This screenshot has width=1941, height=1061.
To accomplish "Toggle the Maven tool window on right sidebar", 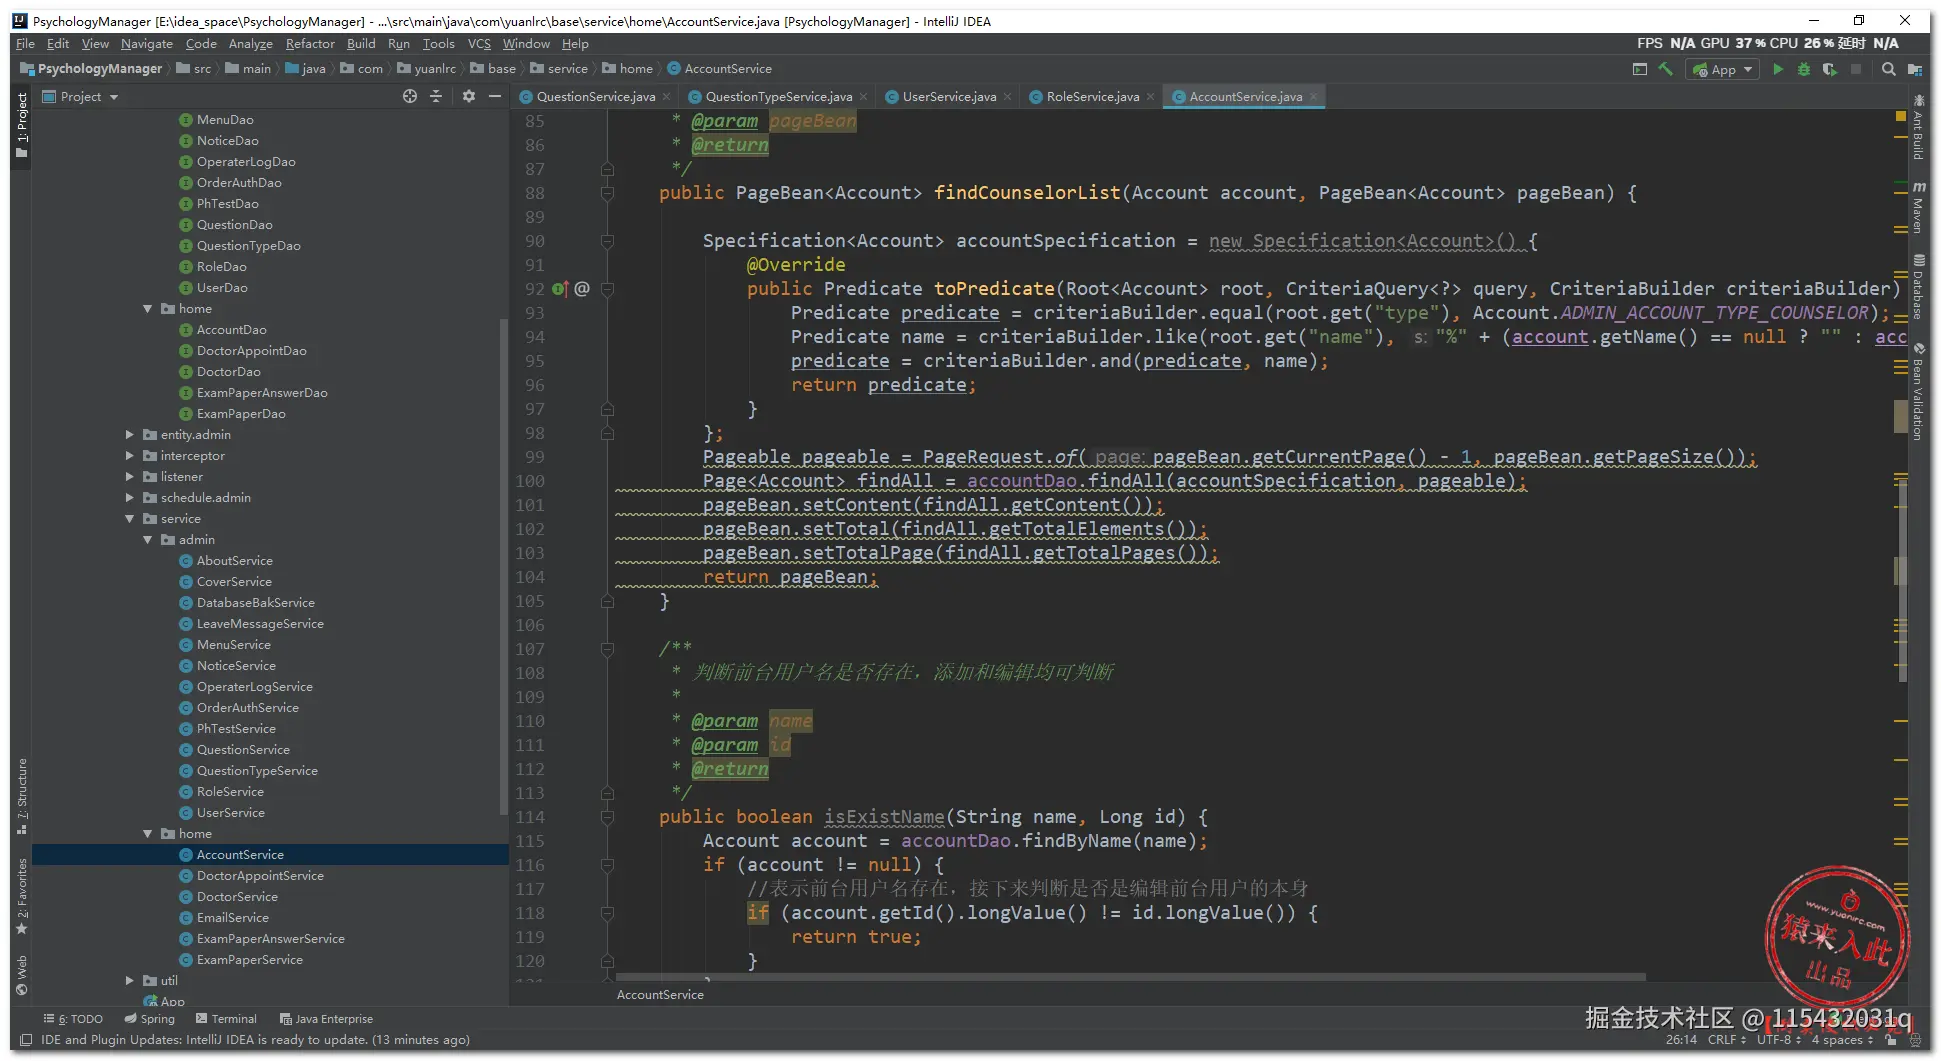I will coord(1918,208).
